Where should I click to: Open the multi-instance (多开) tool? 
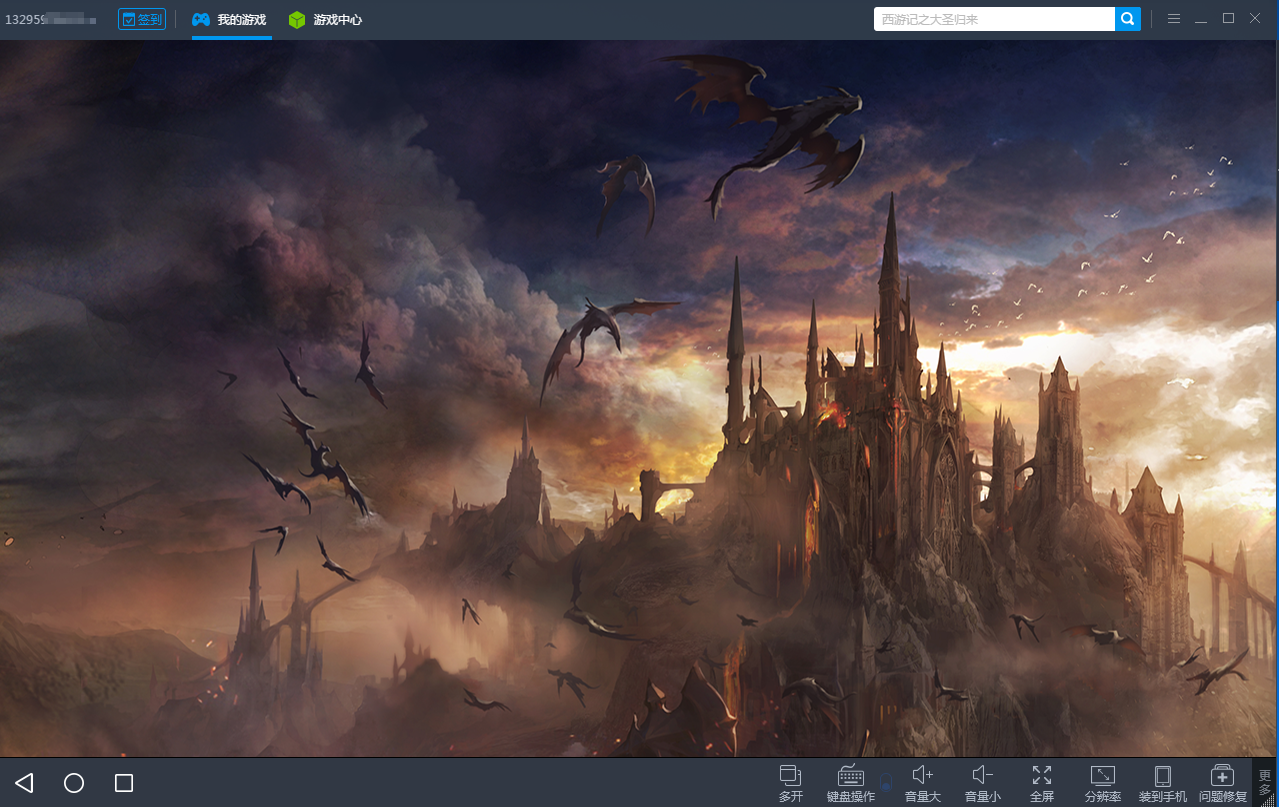pyautogui.click(x=791, y=783)
